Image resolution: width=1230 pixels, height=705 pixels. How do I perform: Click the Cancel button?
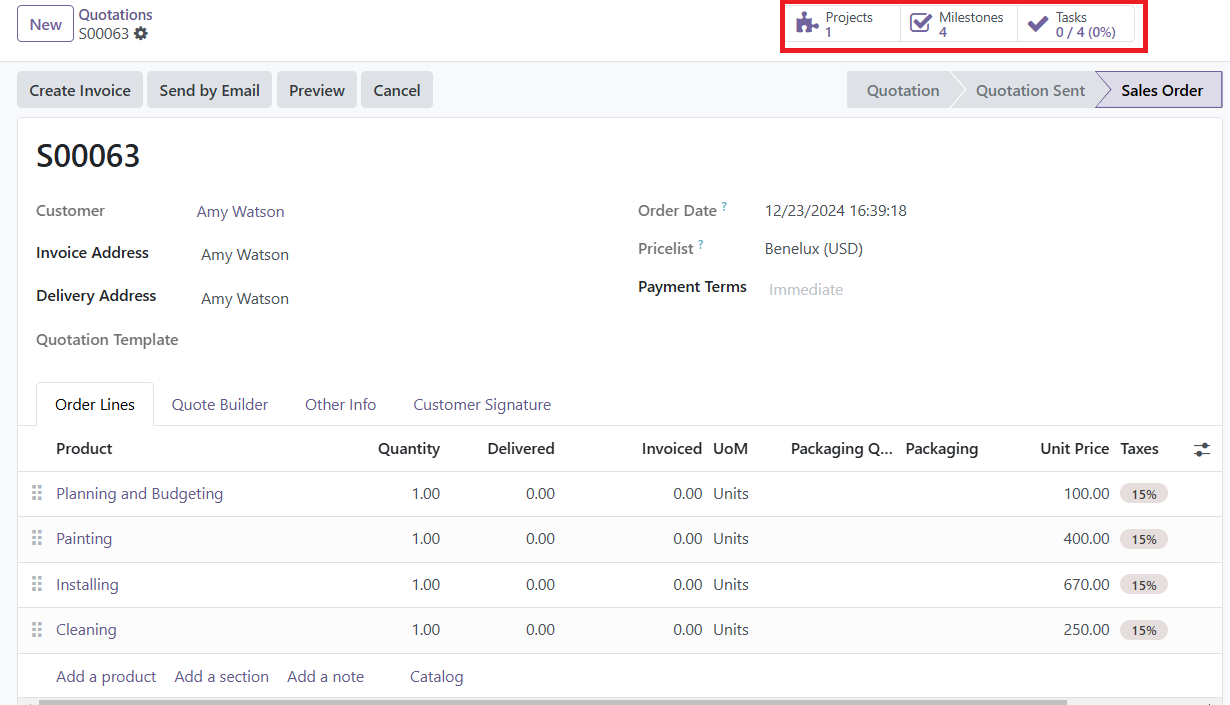coord(397,90)
